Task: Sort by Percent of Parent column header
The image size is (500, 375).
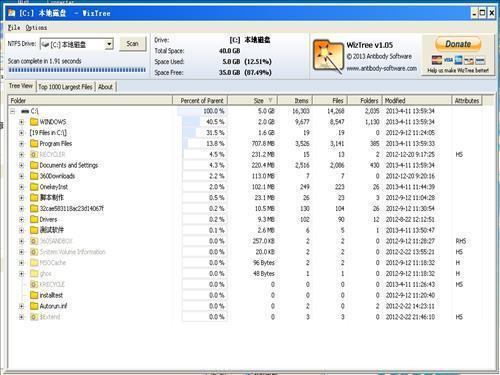Action: tap(200, 100)
